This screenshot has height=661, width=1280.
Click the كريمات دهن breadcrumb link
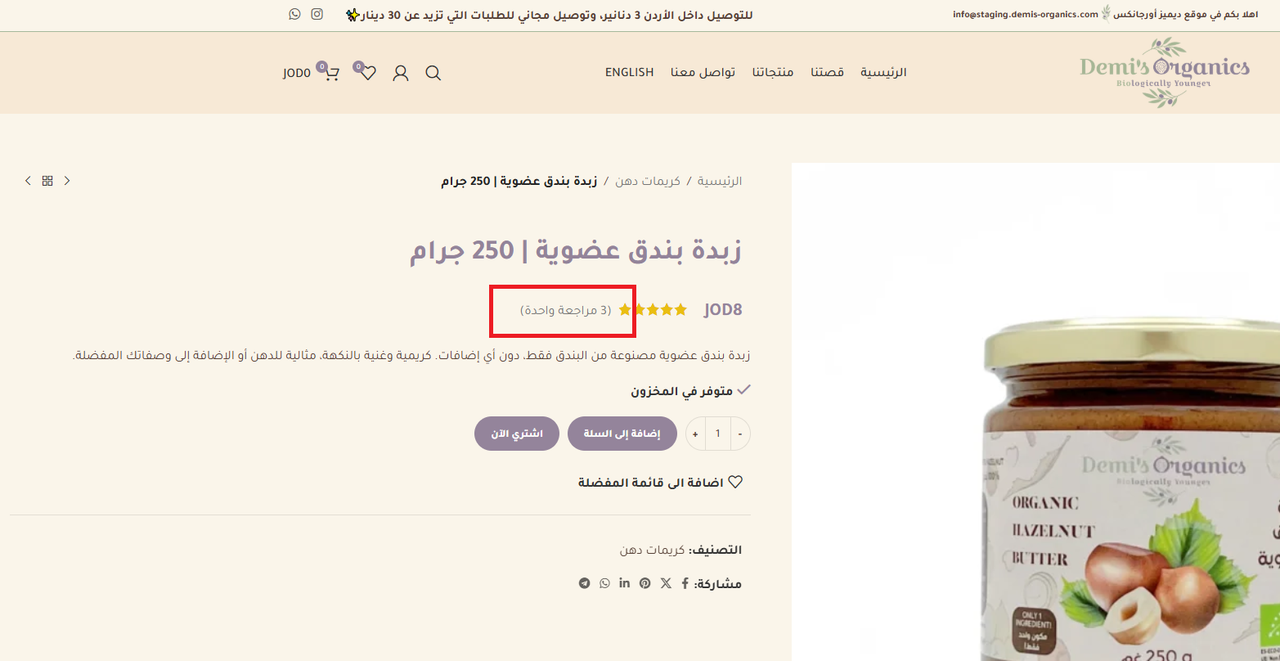coord(648,181)
